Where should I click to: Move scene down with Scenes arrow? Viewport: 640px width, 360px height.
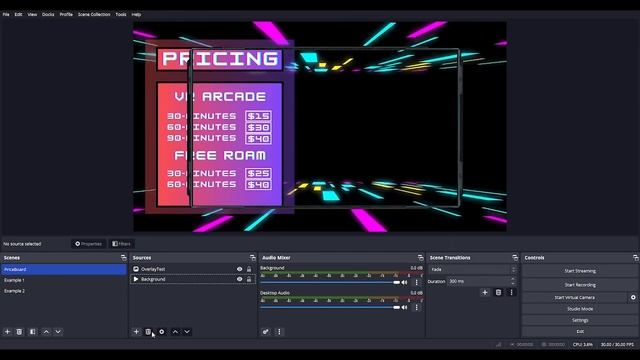[x=58, y=332]
